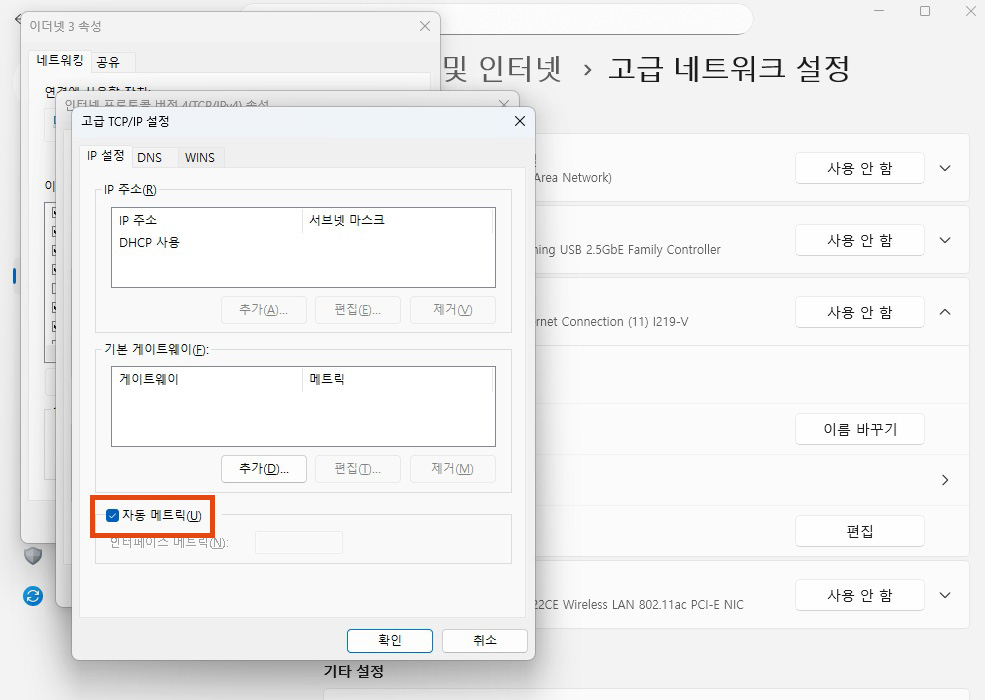The height and width of the screenshot is (700, 985).
Task: Select the DHCP 사용 row
Action: tap(150, 242)
